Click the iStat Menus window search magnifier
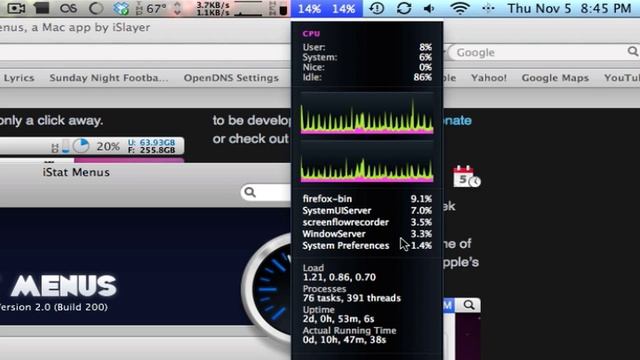Image resolution: width=640 pixels, height=360 pixels. tap(250, 192)
